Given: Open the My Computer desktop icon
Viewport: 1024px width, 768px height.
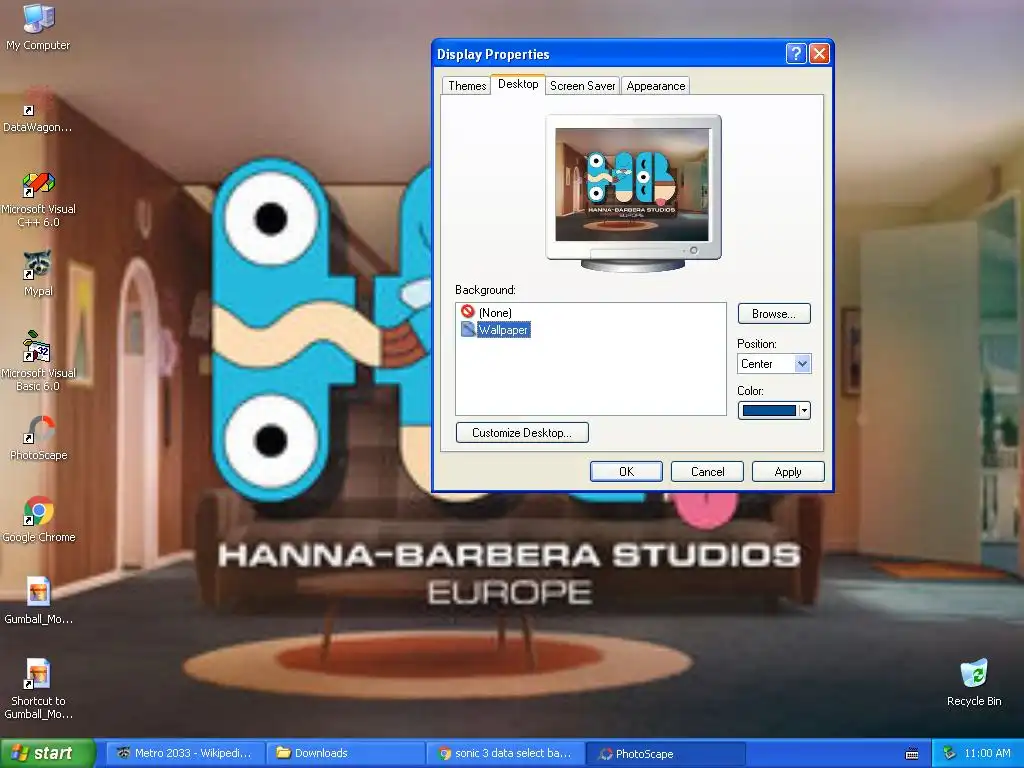Looking at the screenshot, I should click(38, 27).
